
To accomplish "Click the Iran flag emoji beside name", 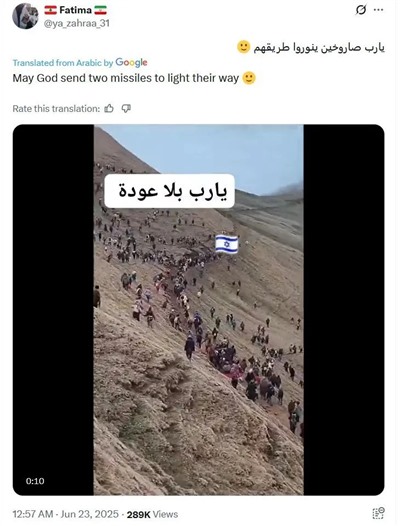I will tap(100, 10).
